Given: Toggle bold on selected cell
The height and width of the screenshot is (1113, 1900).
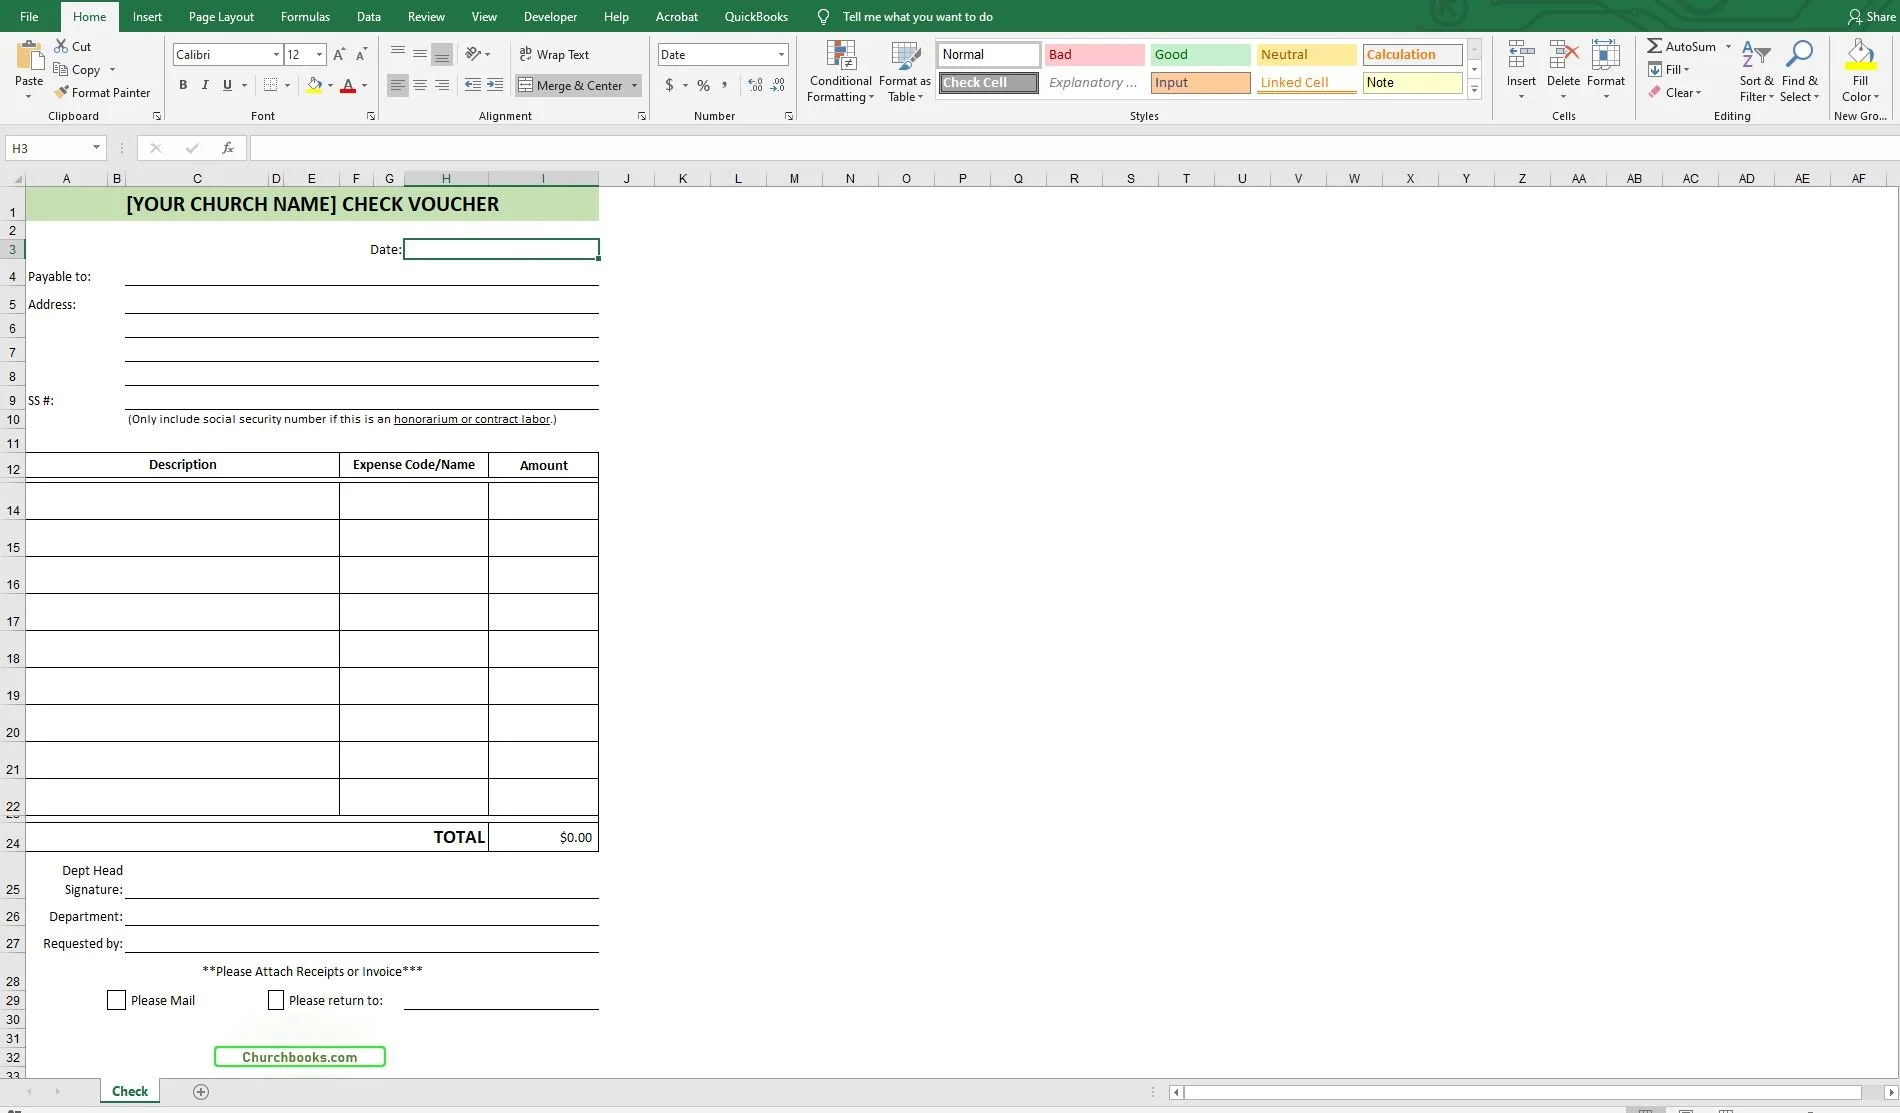Looking at the screenshot, I should click(x=183, y=85).
